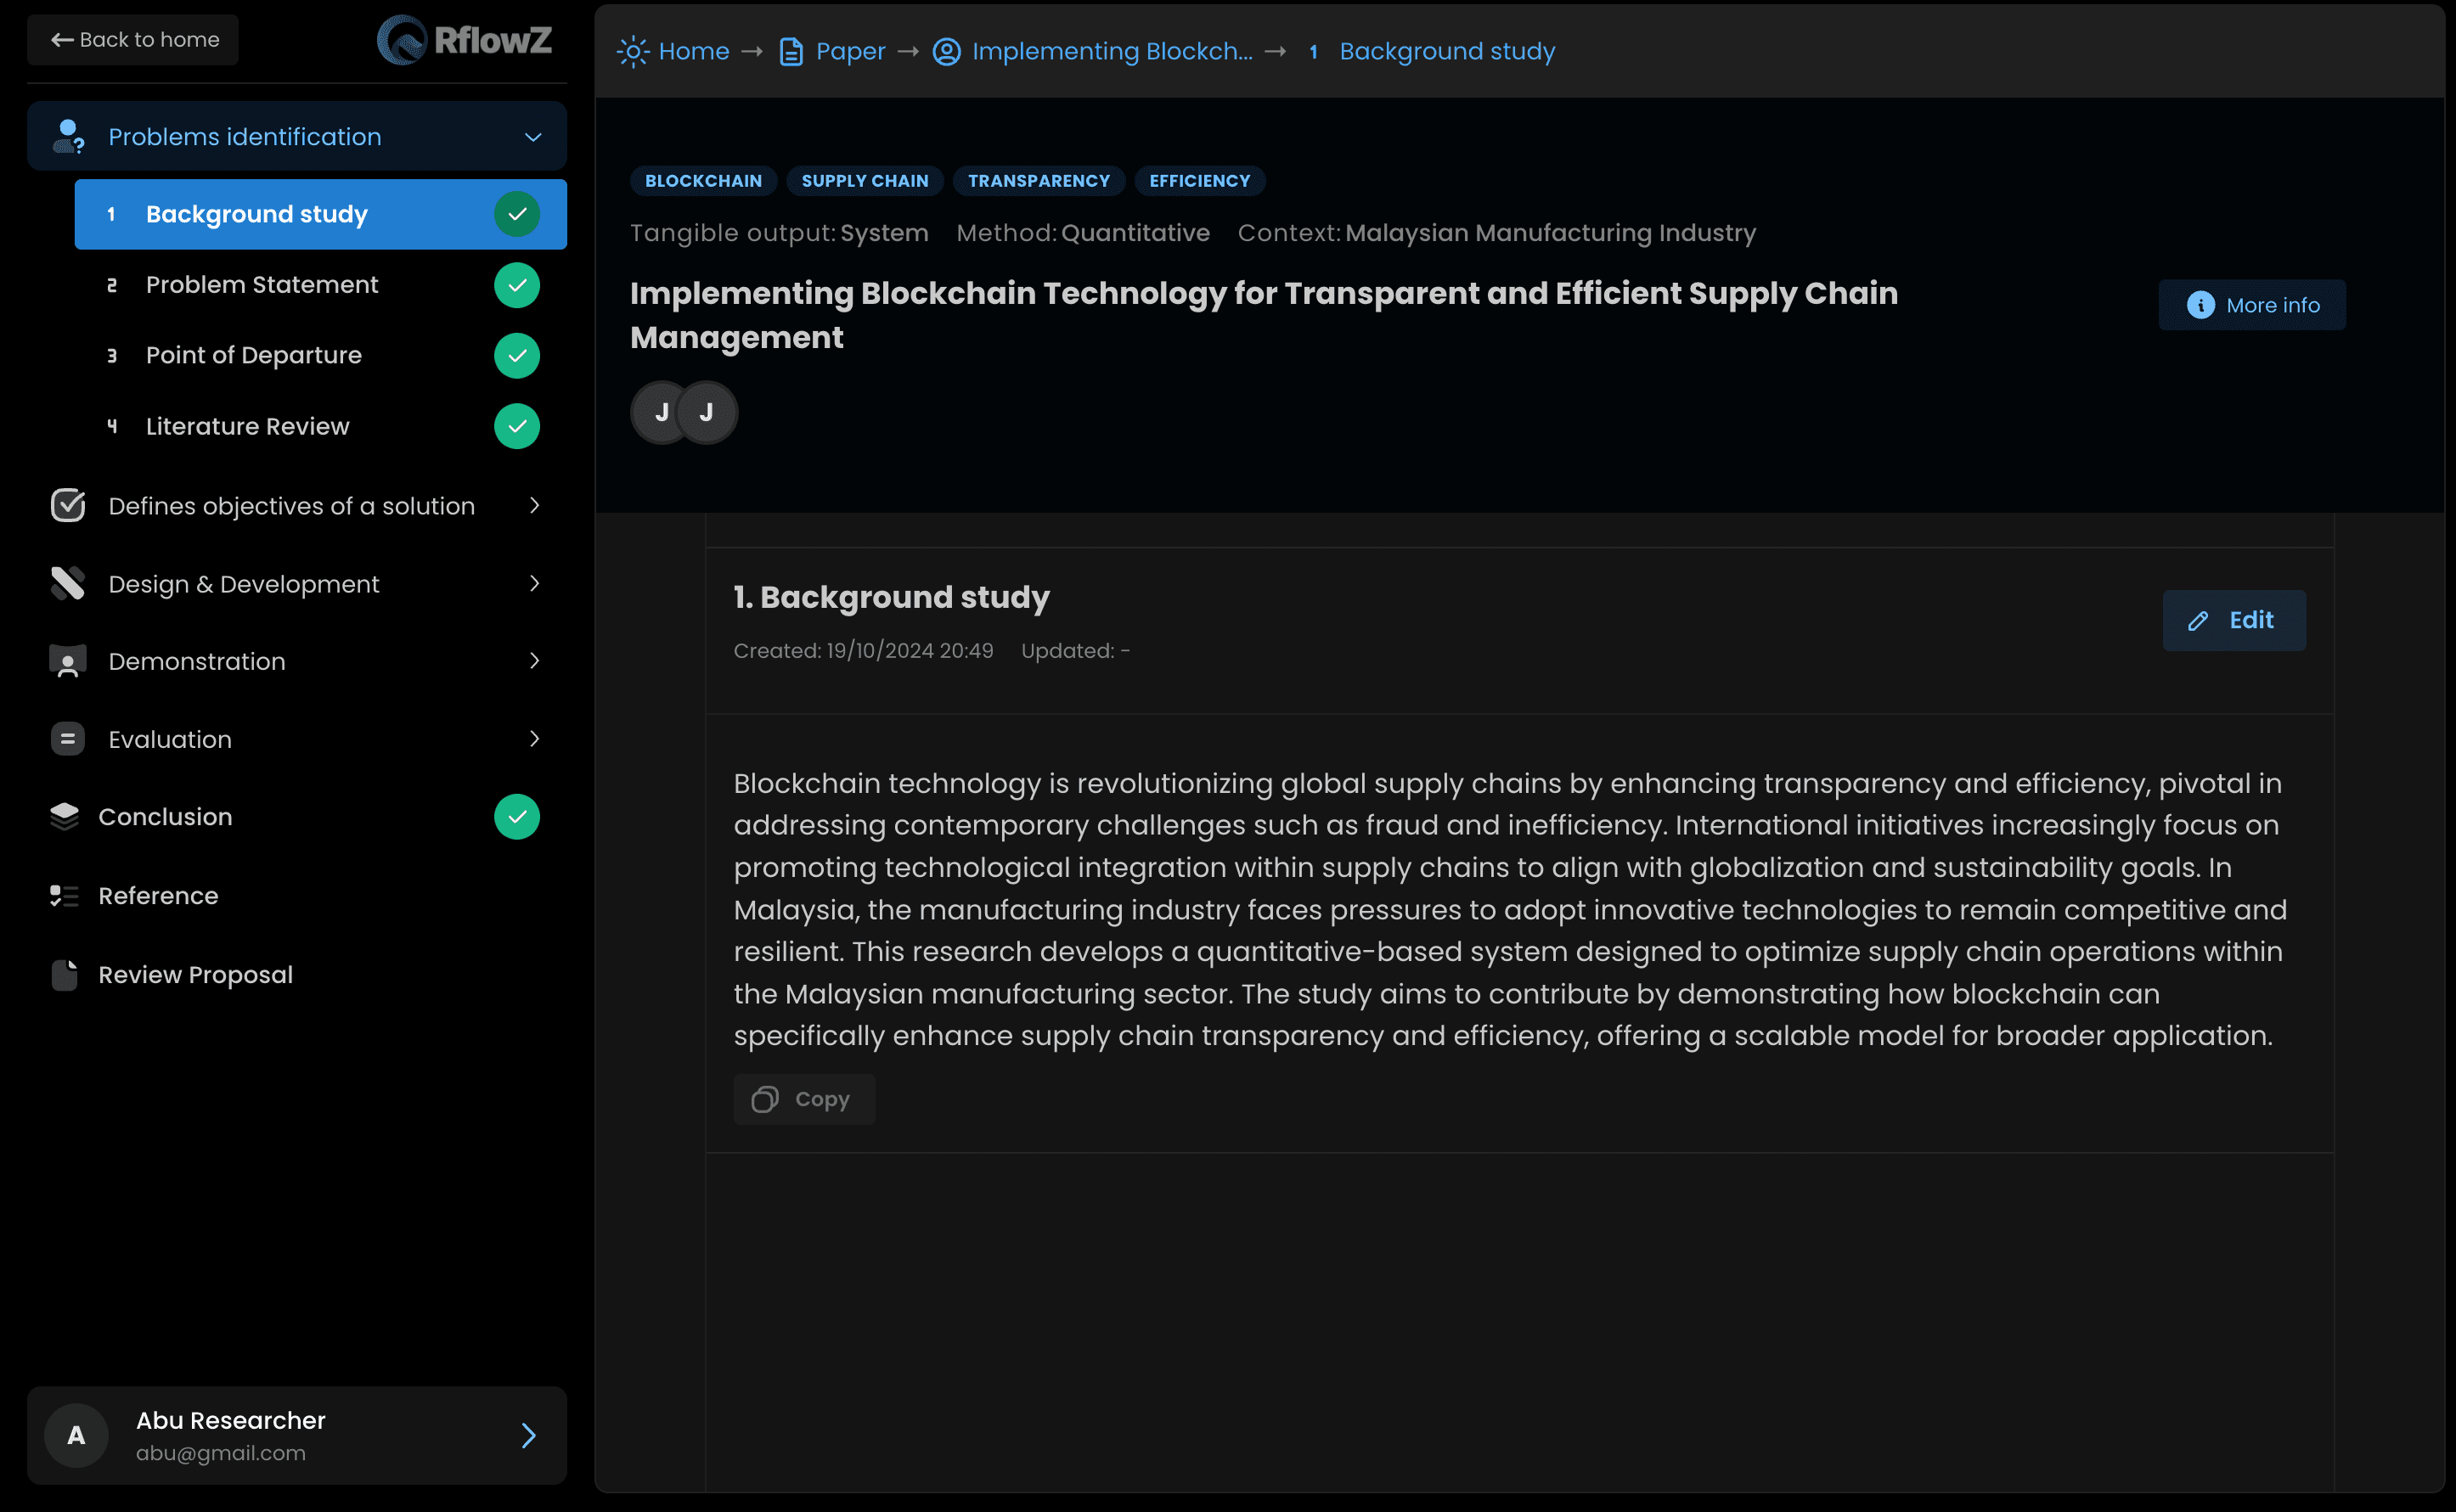Screen dimensions: 2456x1512
Task: Expand the Evaluation section chevron
Action: [534, 739]
